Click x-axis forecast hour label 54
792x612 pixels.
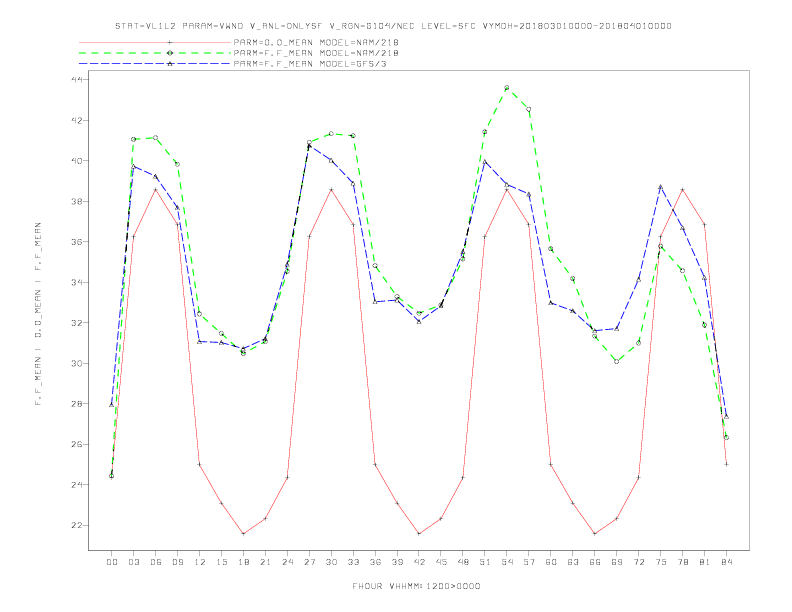[x=507, y=562]
